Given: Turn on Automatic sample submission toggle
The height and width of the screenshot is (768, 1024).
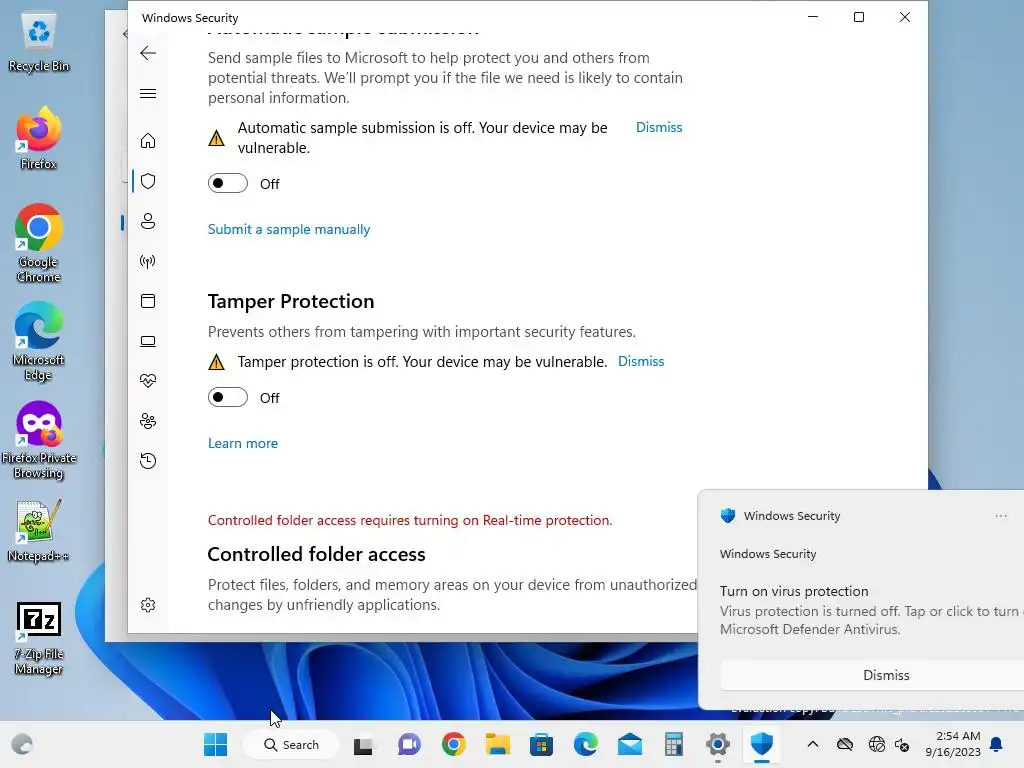Looking at the screenshot, I should 228,184.
